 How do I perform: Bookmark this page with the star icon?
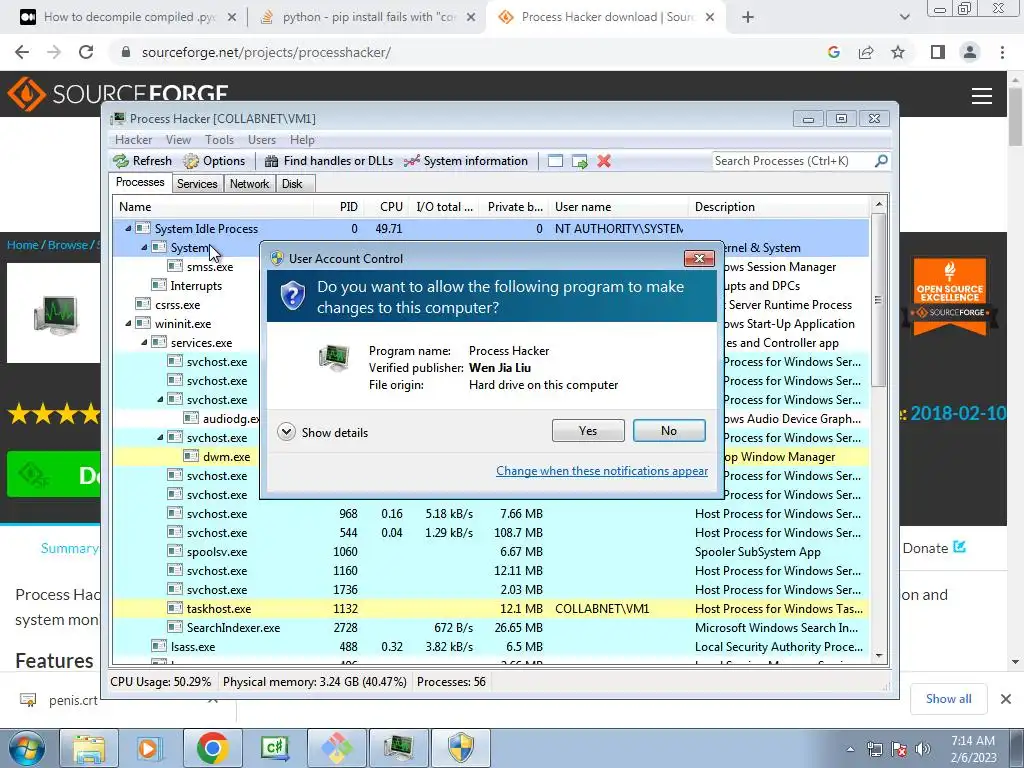[x=898, y=52]
